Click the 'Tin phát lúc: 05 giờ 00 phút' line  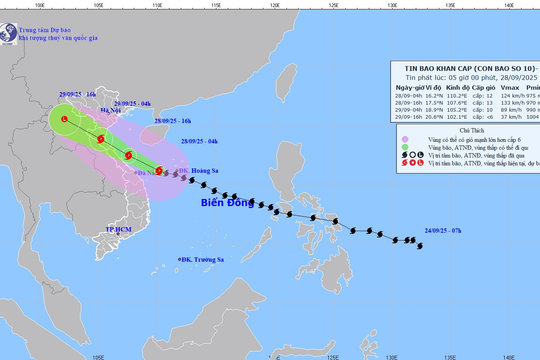[x=451, y=78]
